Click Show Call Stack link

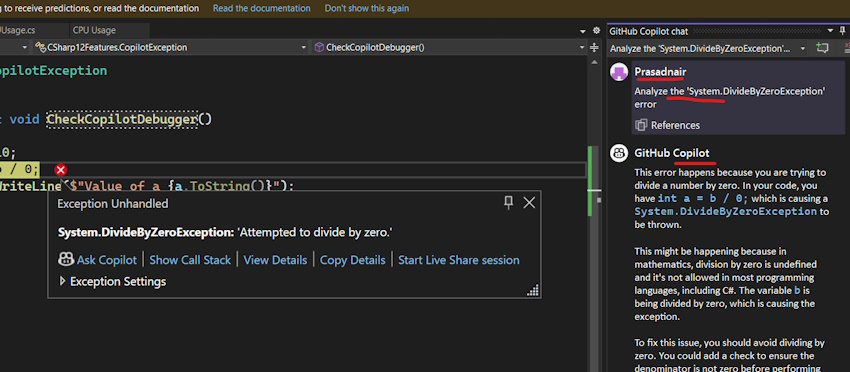coord(190,260)
